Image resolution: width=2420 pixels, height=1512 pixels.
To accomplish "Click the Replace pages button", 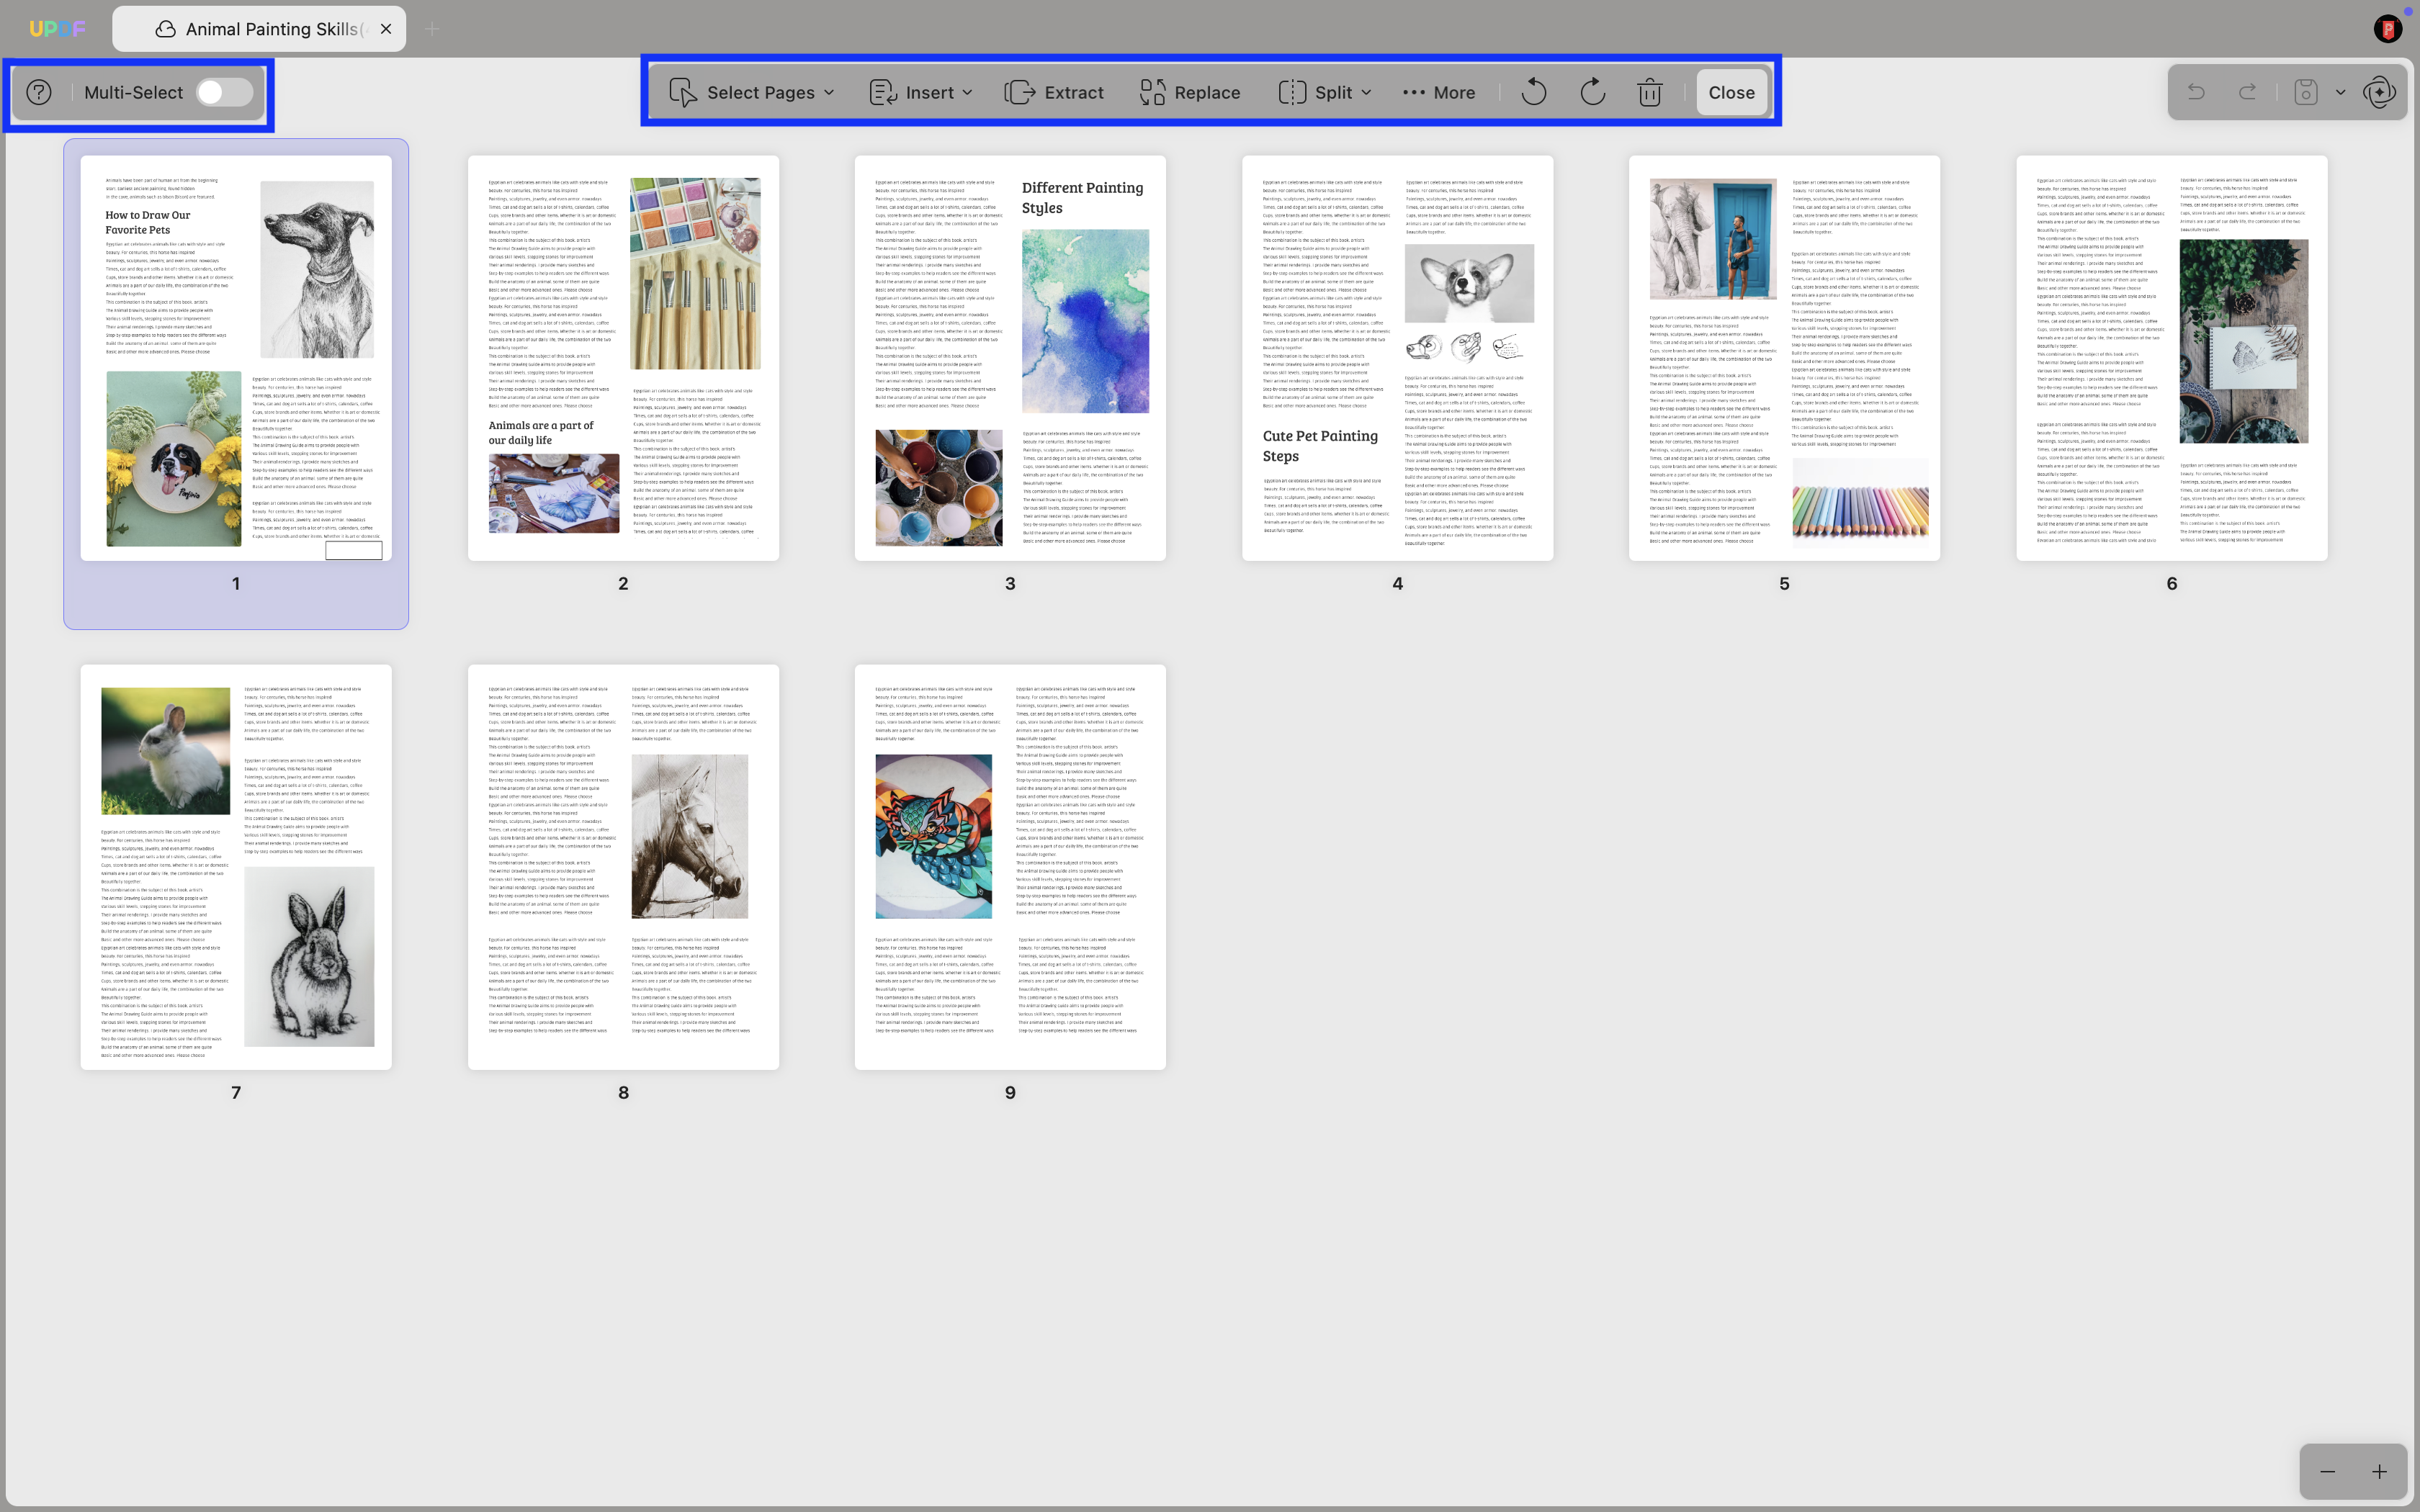I will click(x=1190, y=92).
